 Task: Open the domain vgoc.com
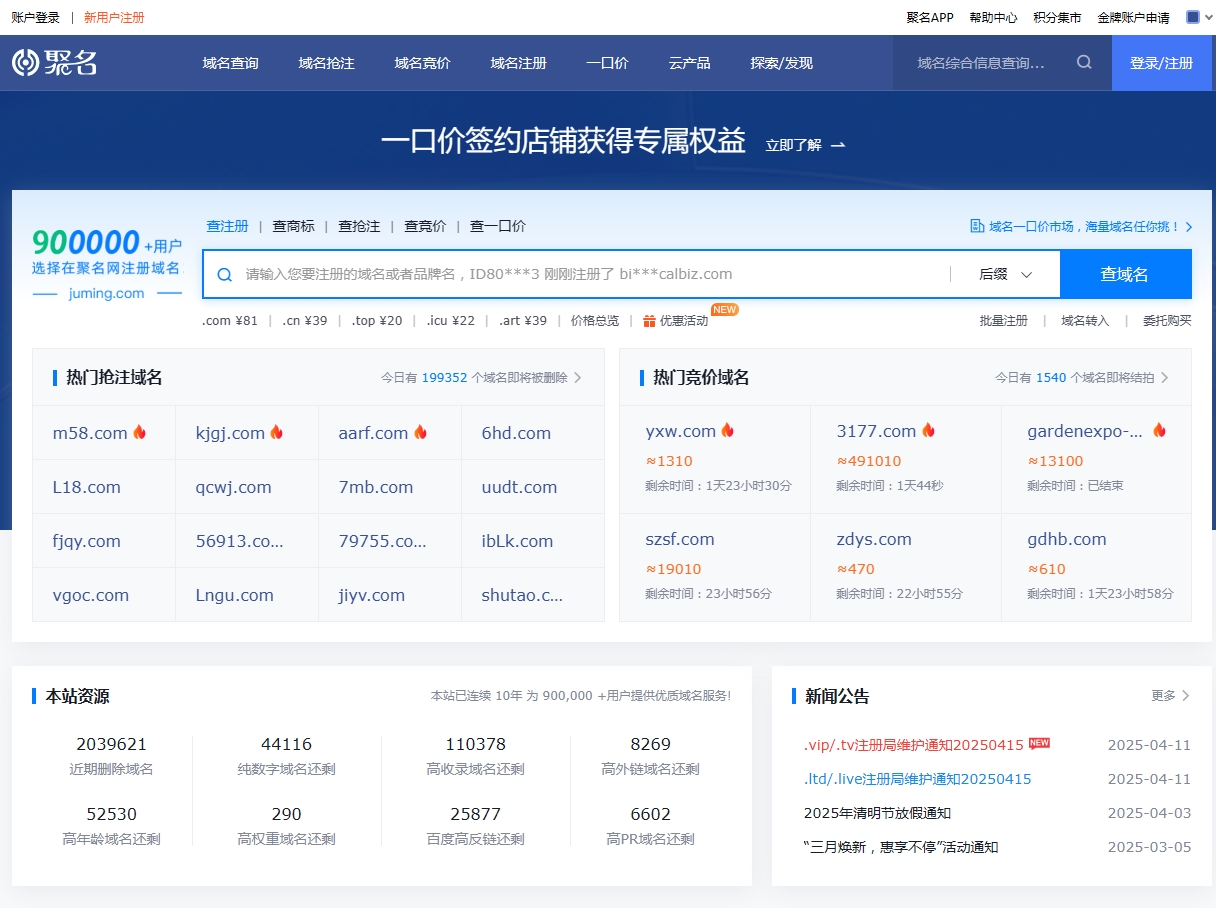(91, 595)
